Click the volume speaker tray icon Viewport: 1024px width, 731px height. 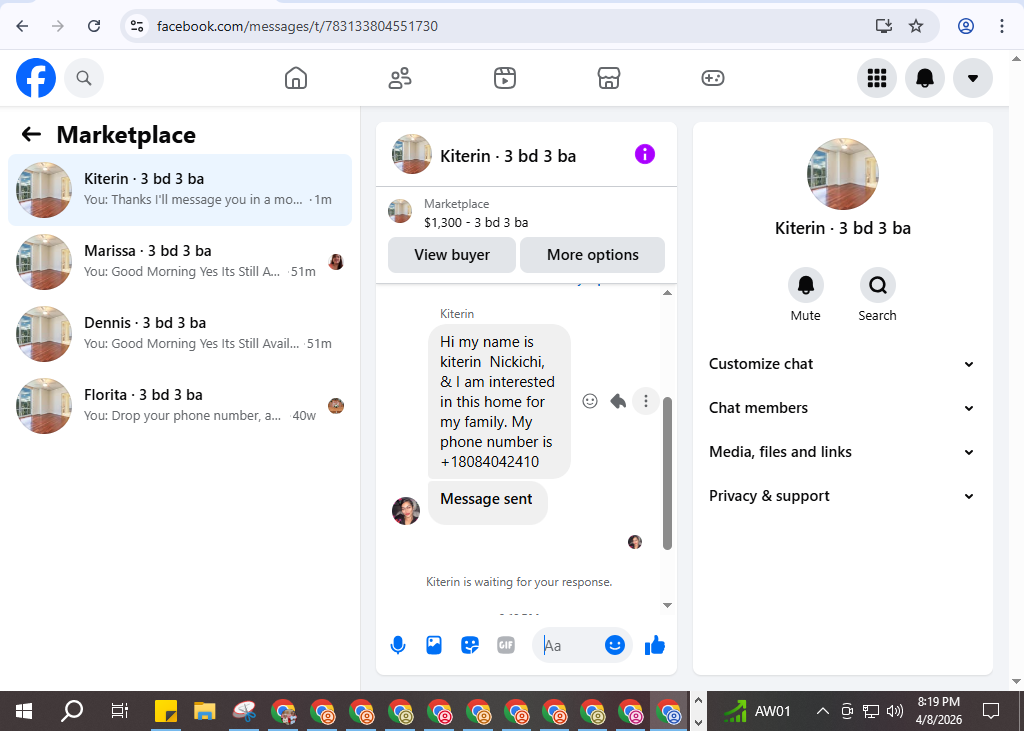click(x=895, y=711)
